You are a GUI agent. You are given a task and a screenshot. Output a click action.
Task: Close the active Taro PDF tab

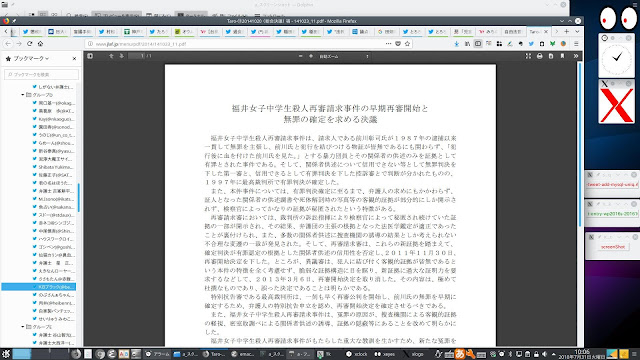click(546, 31)
